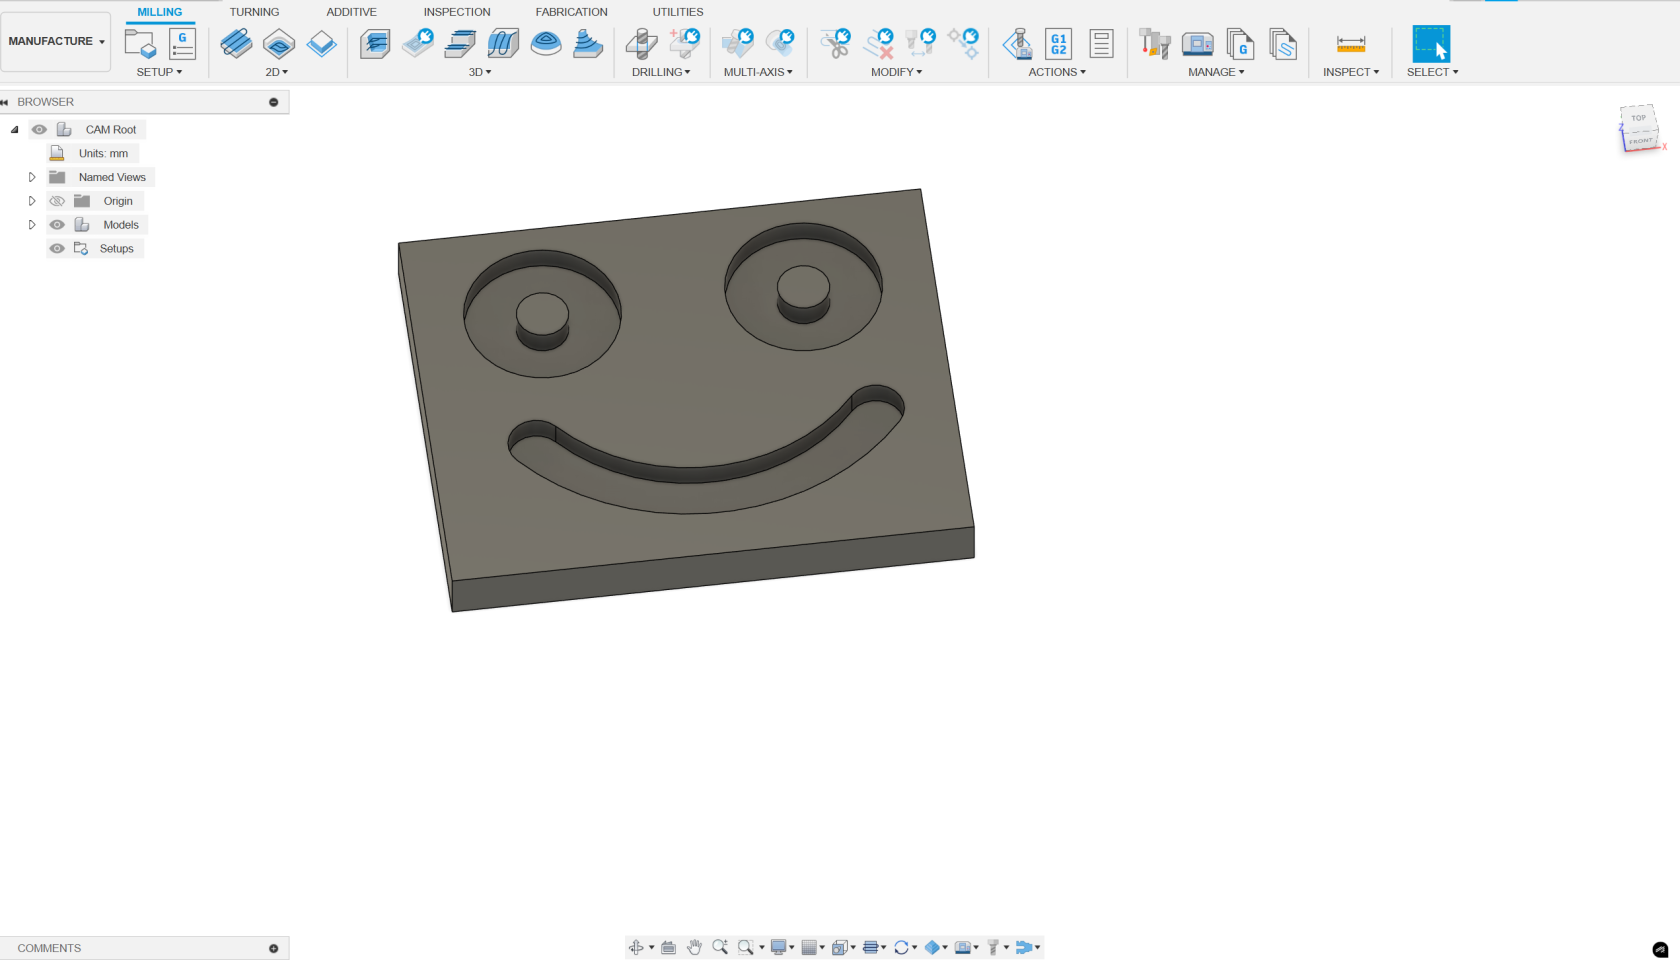Viewport: 1680px width, 960px height.
Task: Switch to the INSPECTION tab
Action: pyautogui.click(x=457, y=12)
